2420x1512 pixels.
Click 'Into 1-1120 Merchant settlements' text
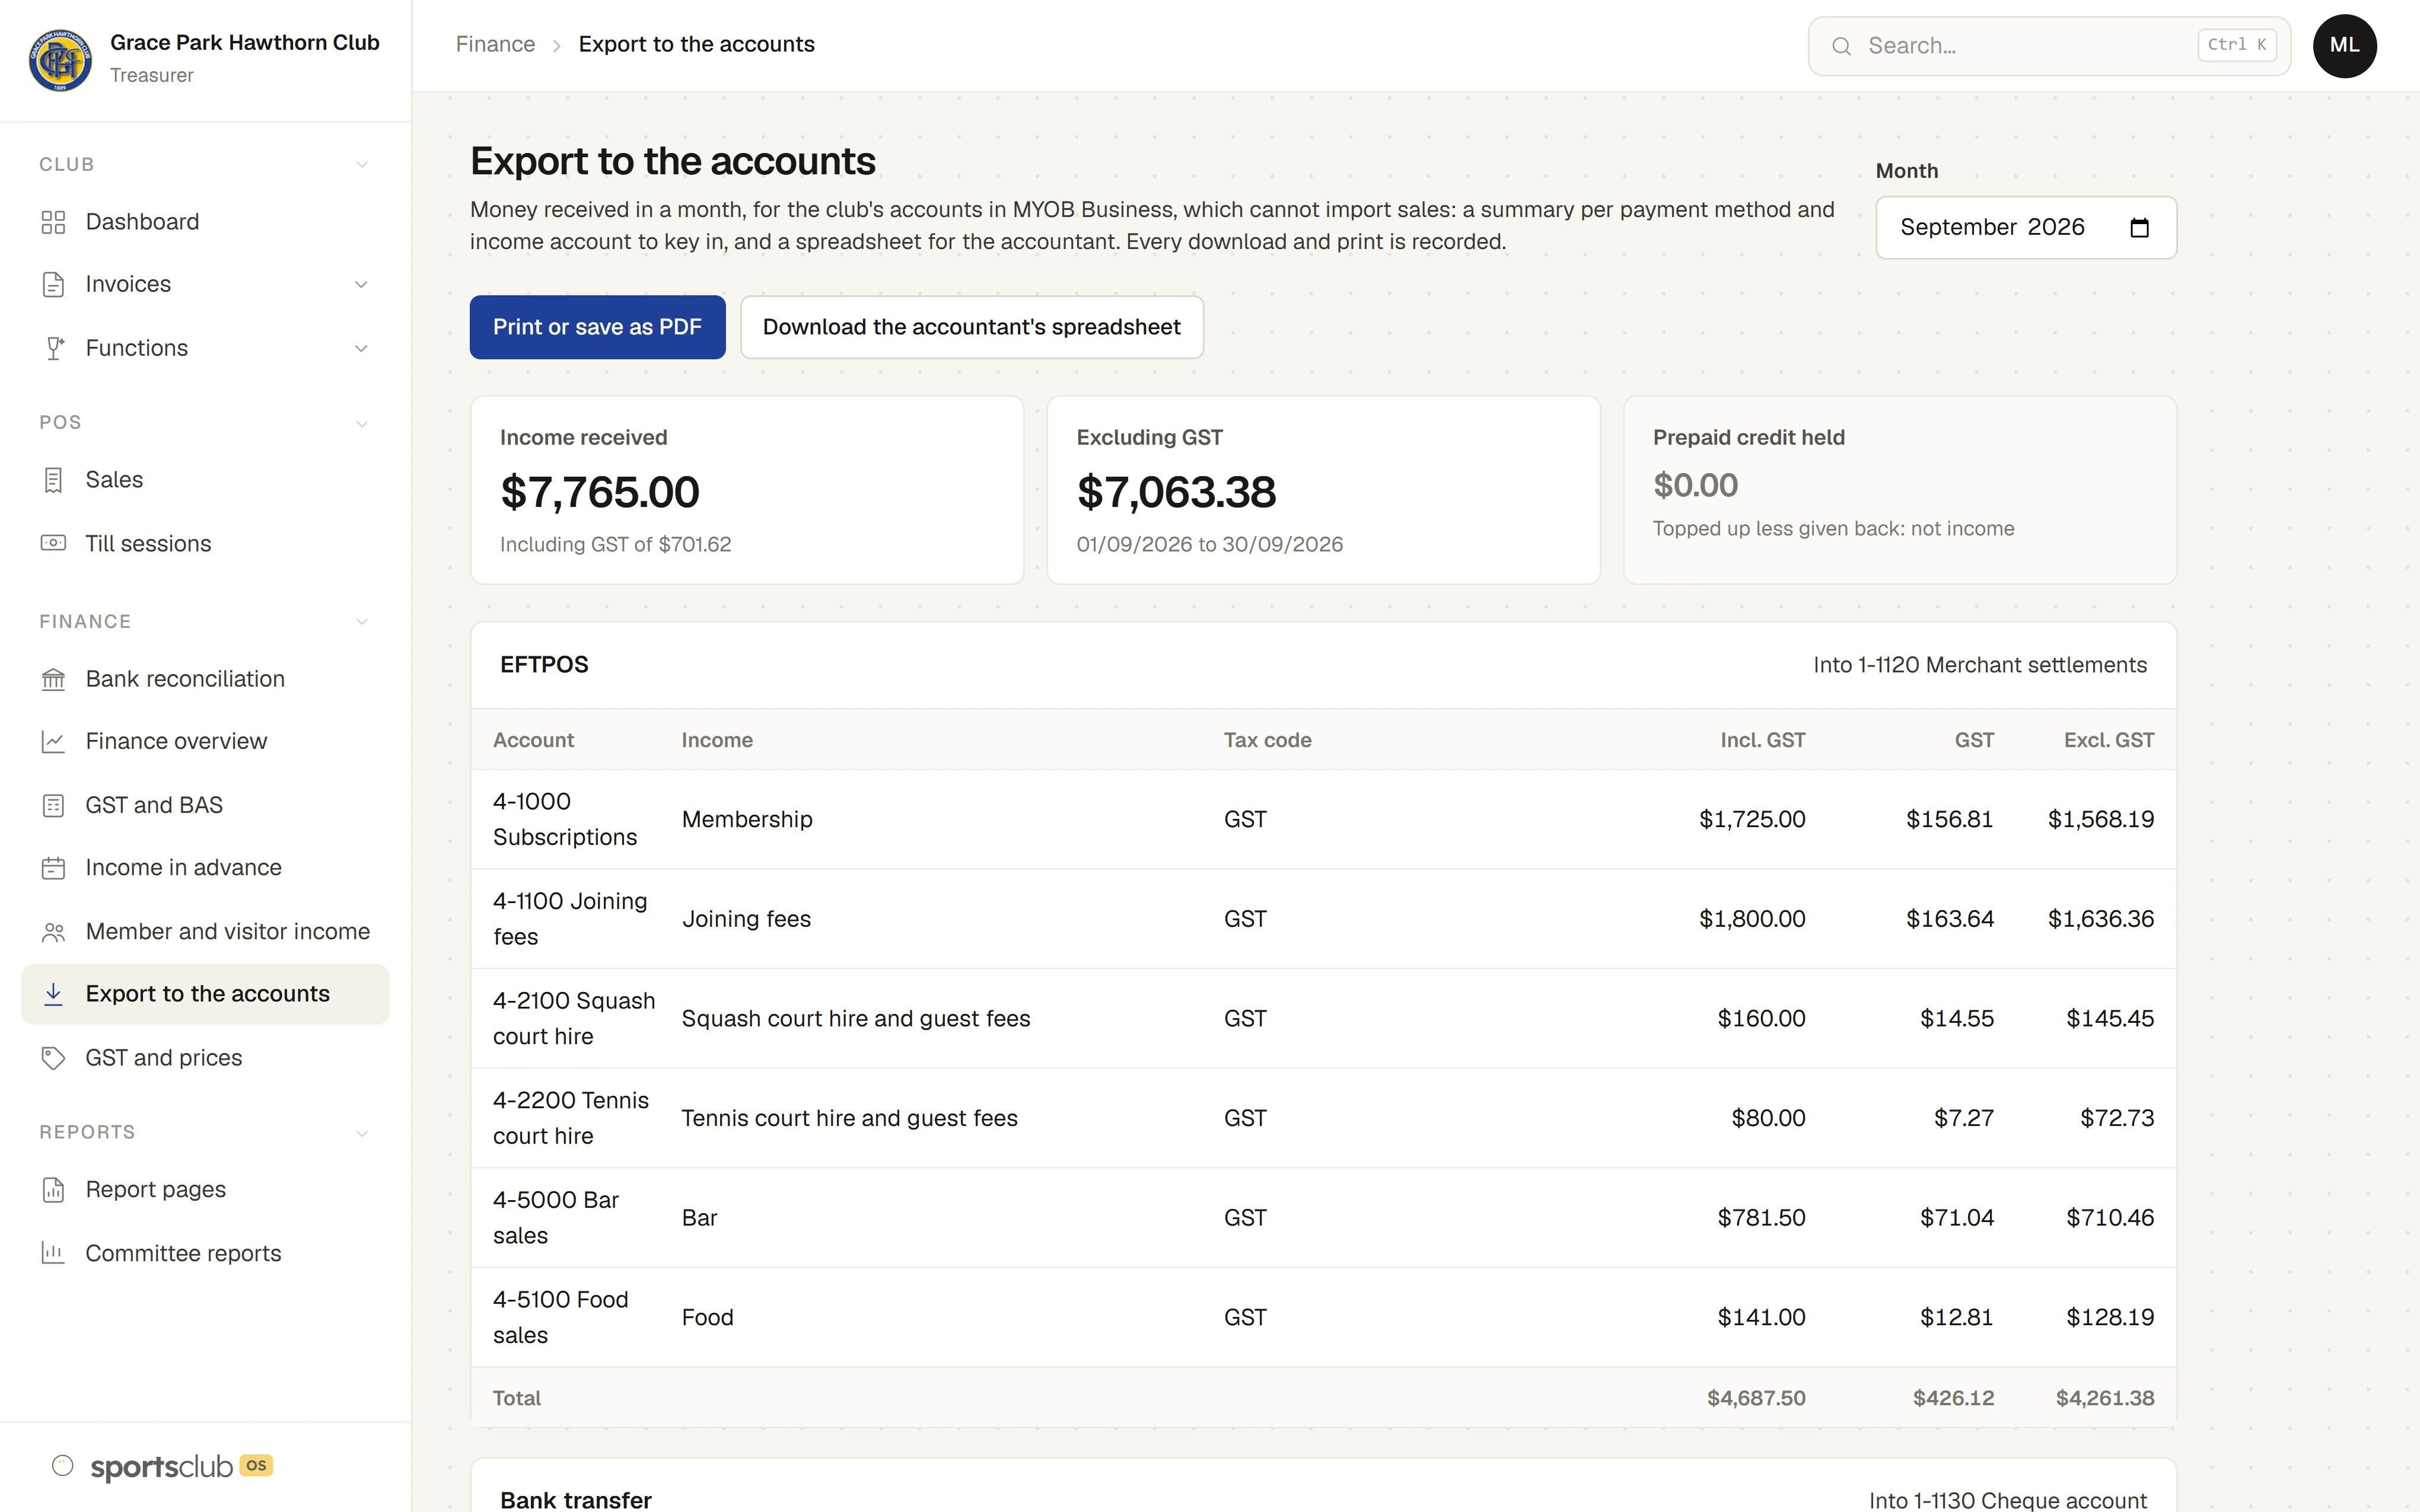1980,665
